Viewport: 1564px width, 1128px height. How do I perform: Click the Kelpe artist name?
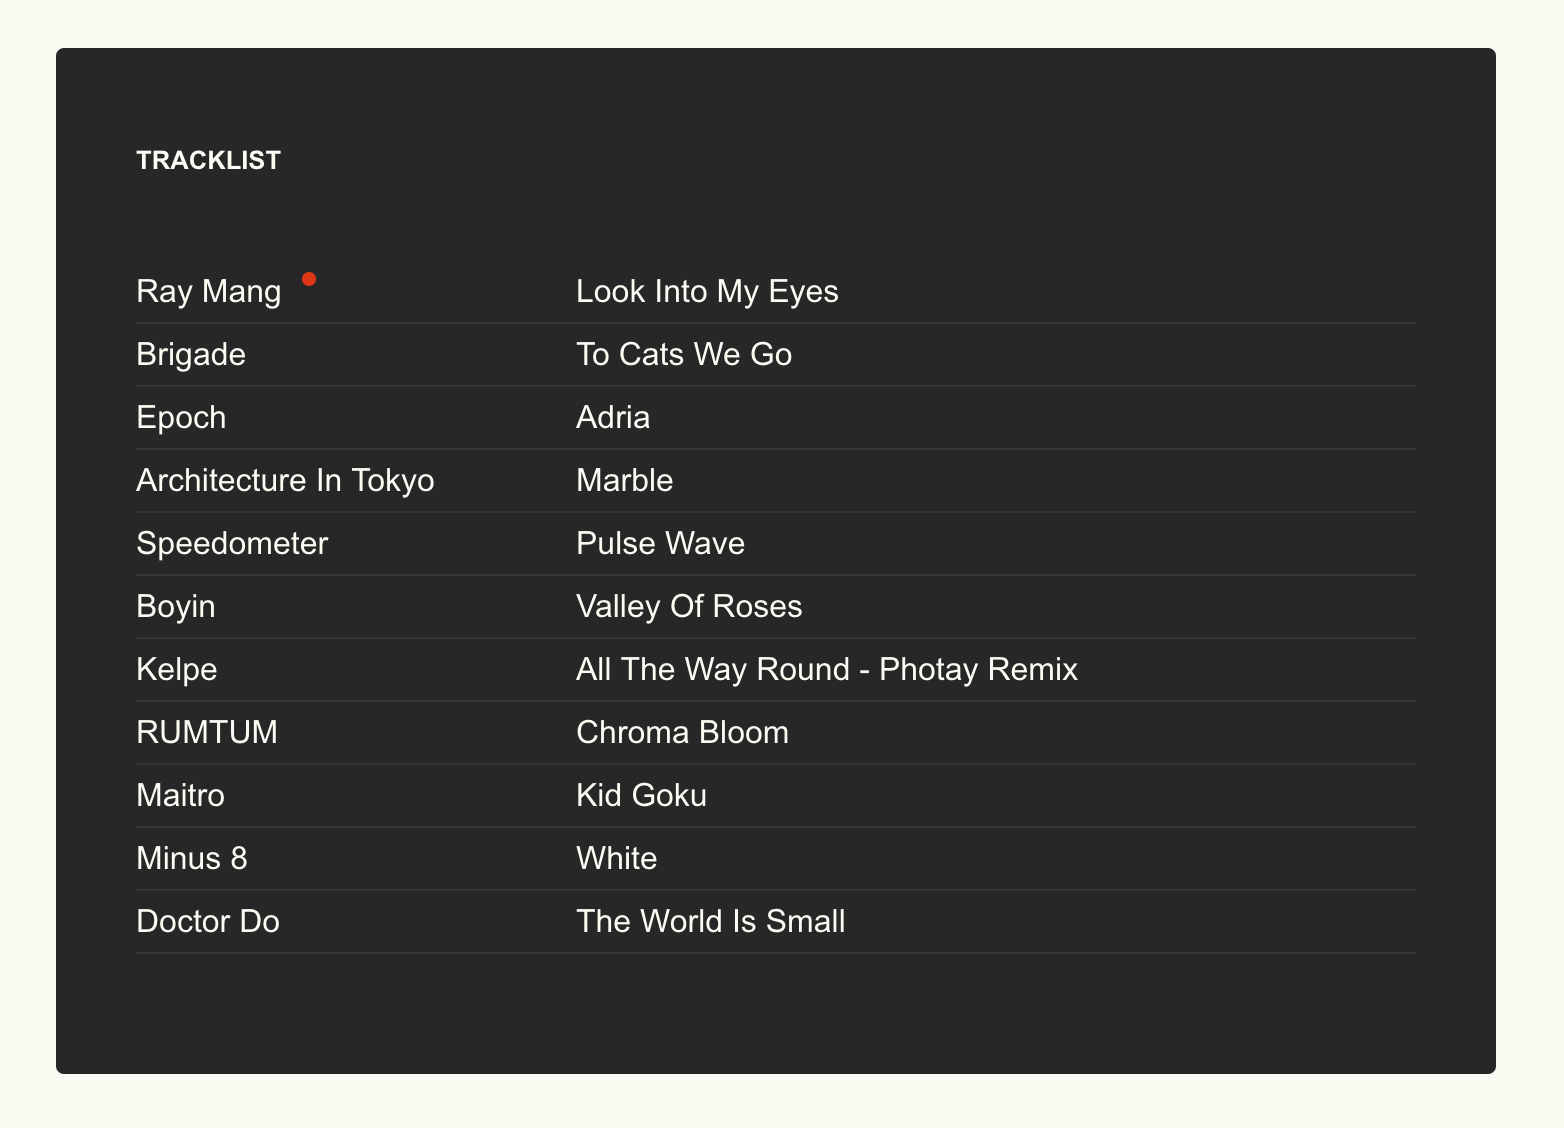click(x=177, y=670)
